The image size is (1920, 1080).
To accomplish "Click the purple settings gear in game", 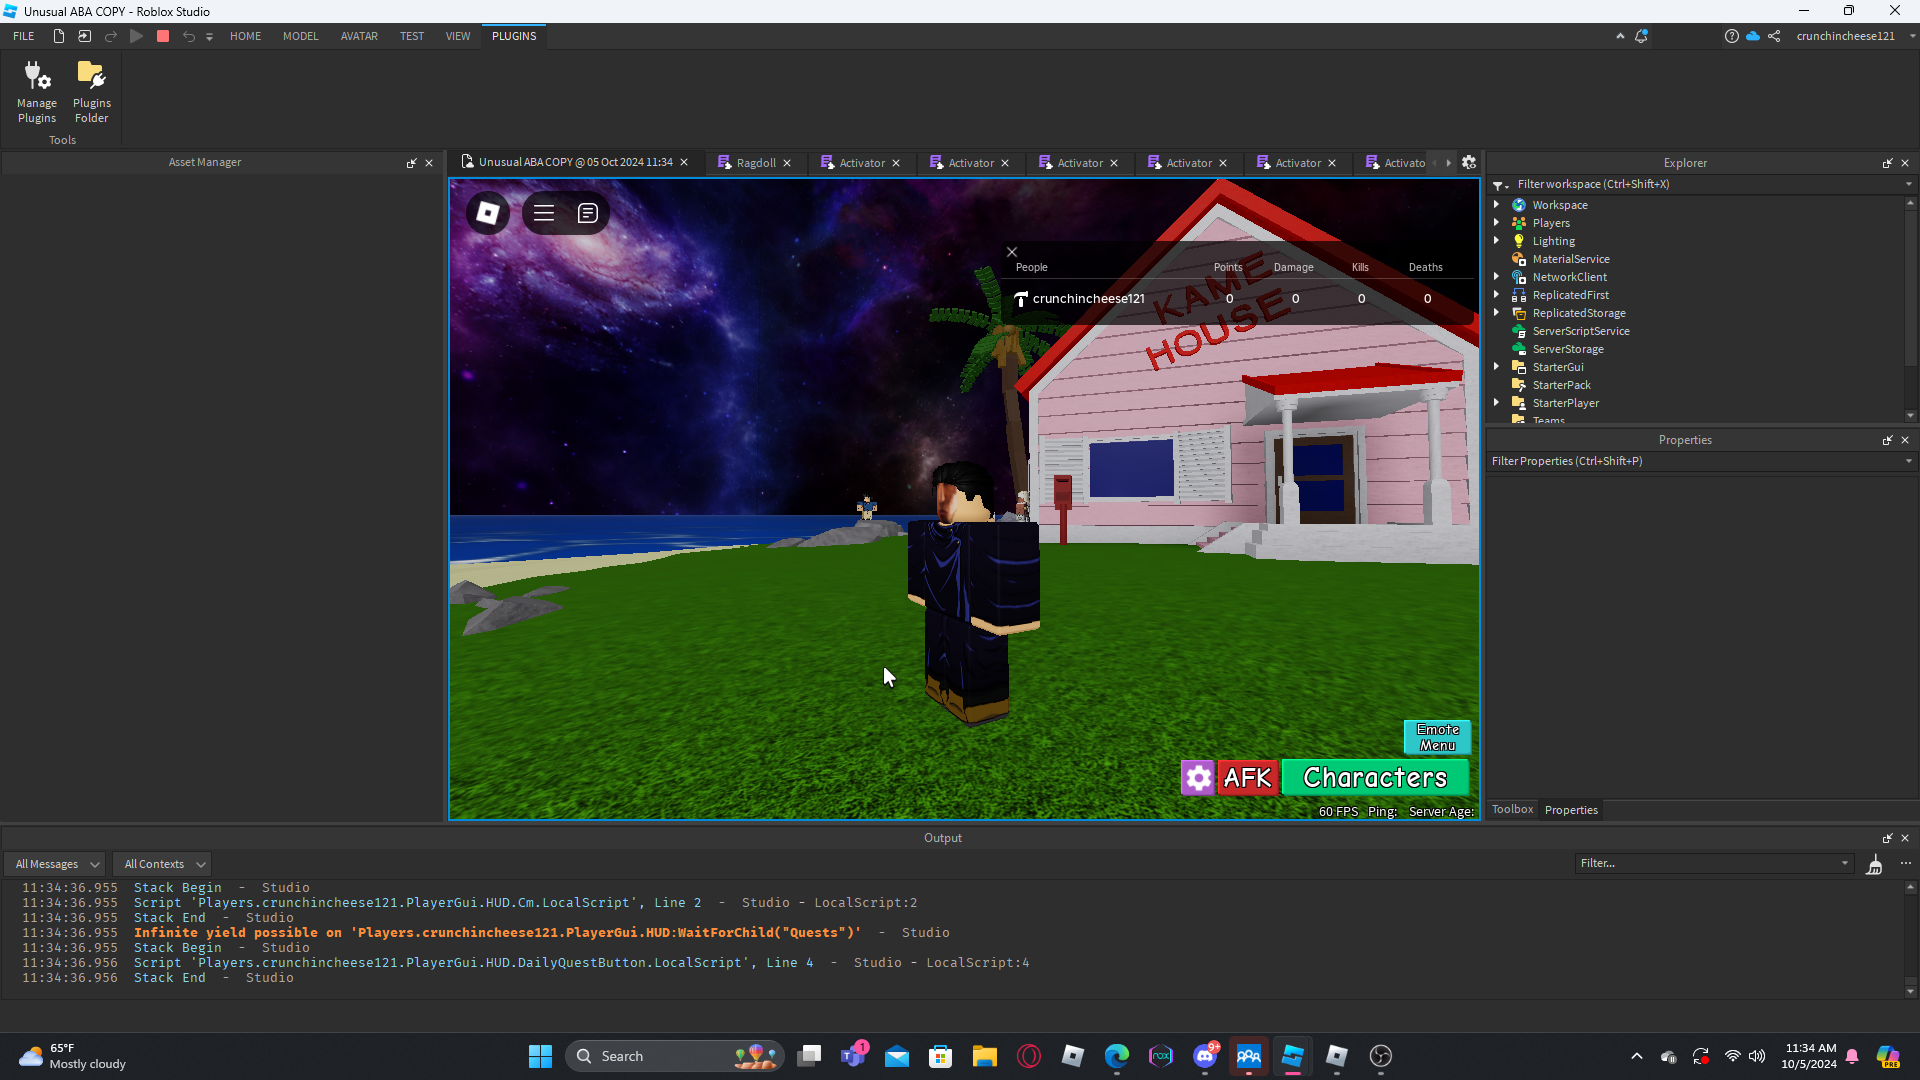I will click(x=1197, y=777).
